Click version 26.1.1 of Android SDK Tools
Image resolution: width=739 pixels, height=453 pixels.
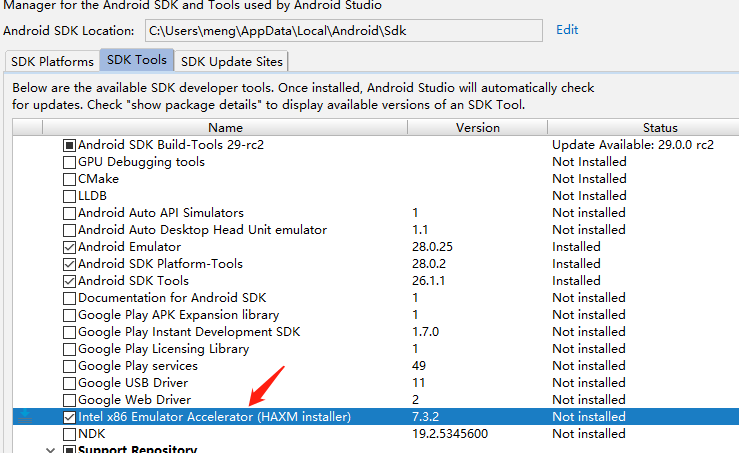(x=428, y=280)
